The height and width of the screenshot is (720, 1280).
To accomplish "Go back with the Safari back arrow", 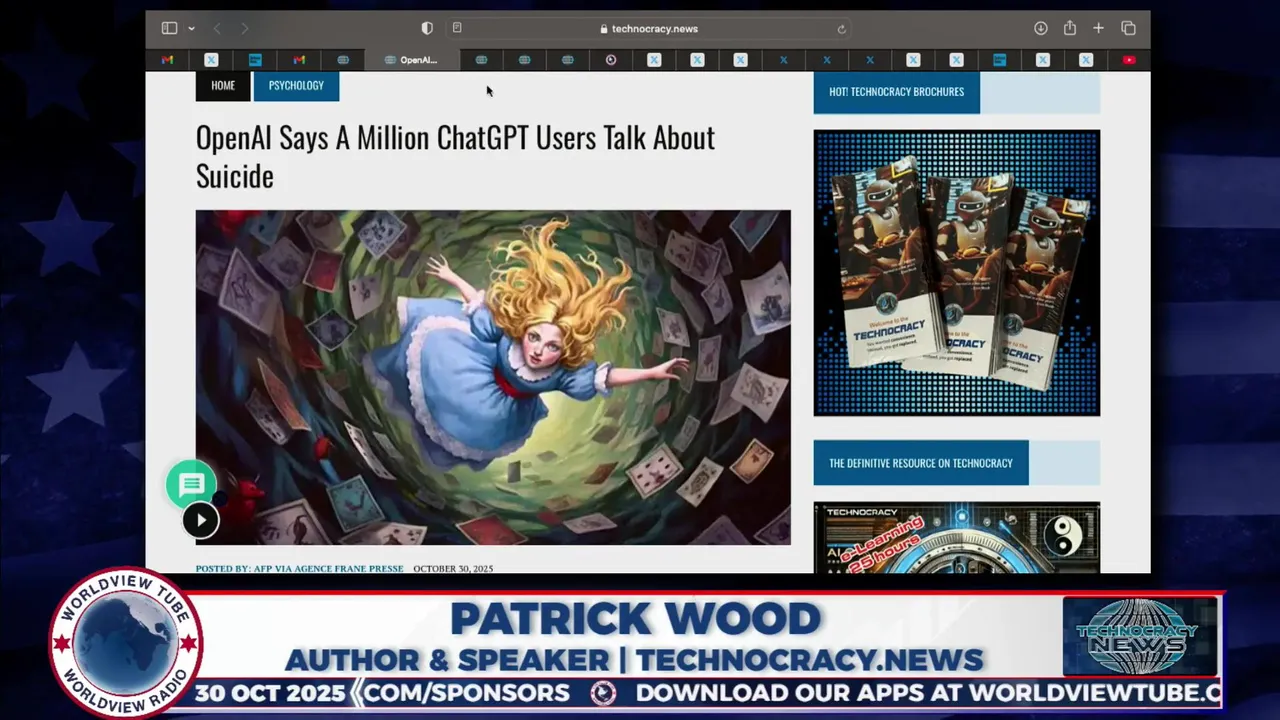I will pyautogui.click(x=217, y=29).
